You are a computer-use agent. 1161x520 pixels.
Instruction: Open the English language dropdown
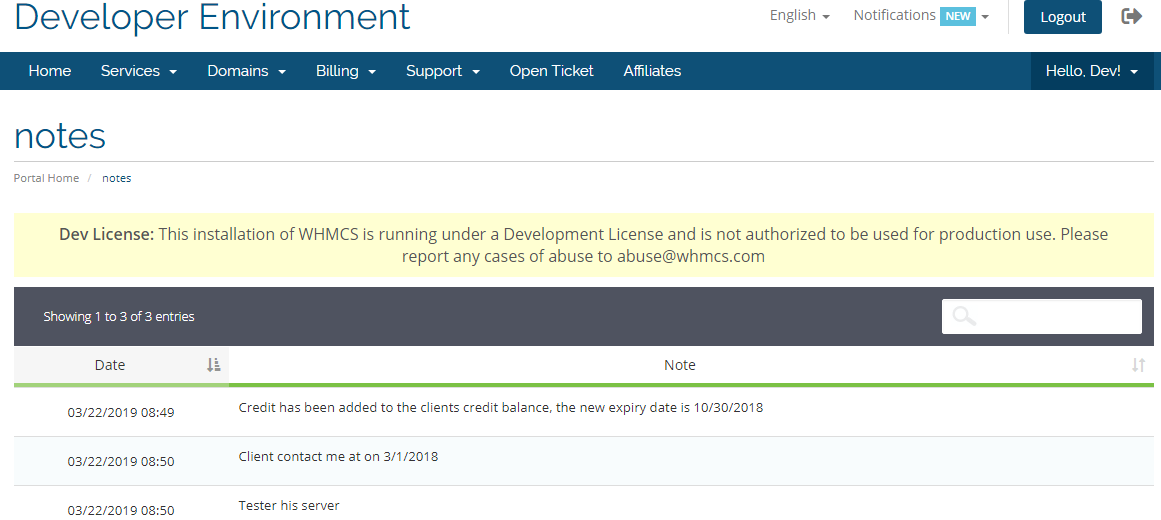pos(800,16)
